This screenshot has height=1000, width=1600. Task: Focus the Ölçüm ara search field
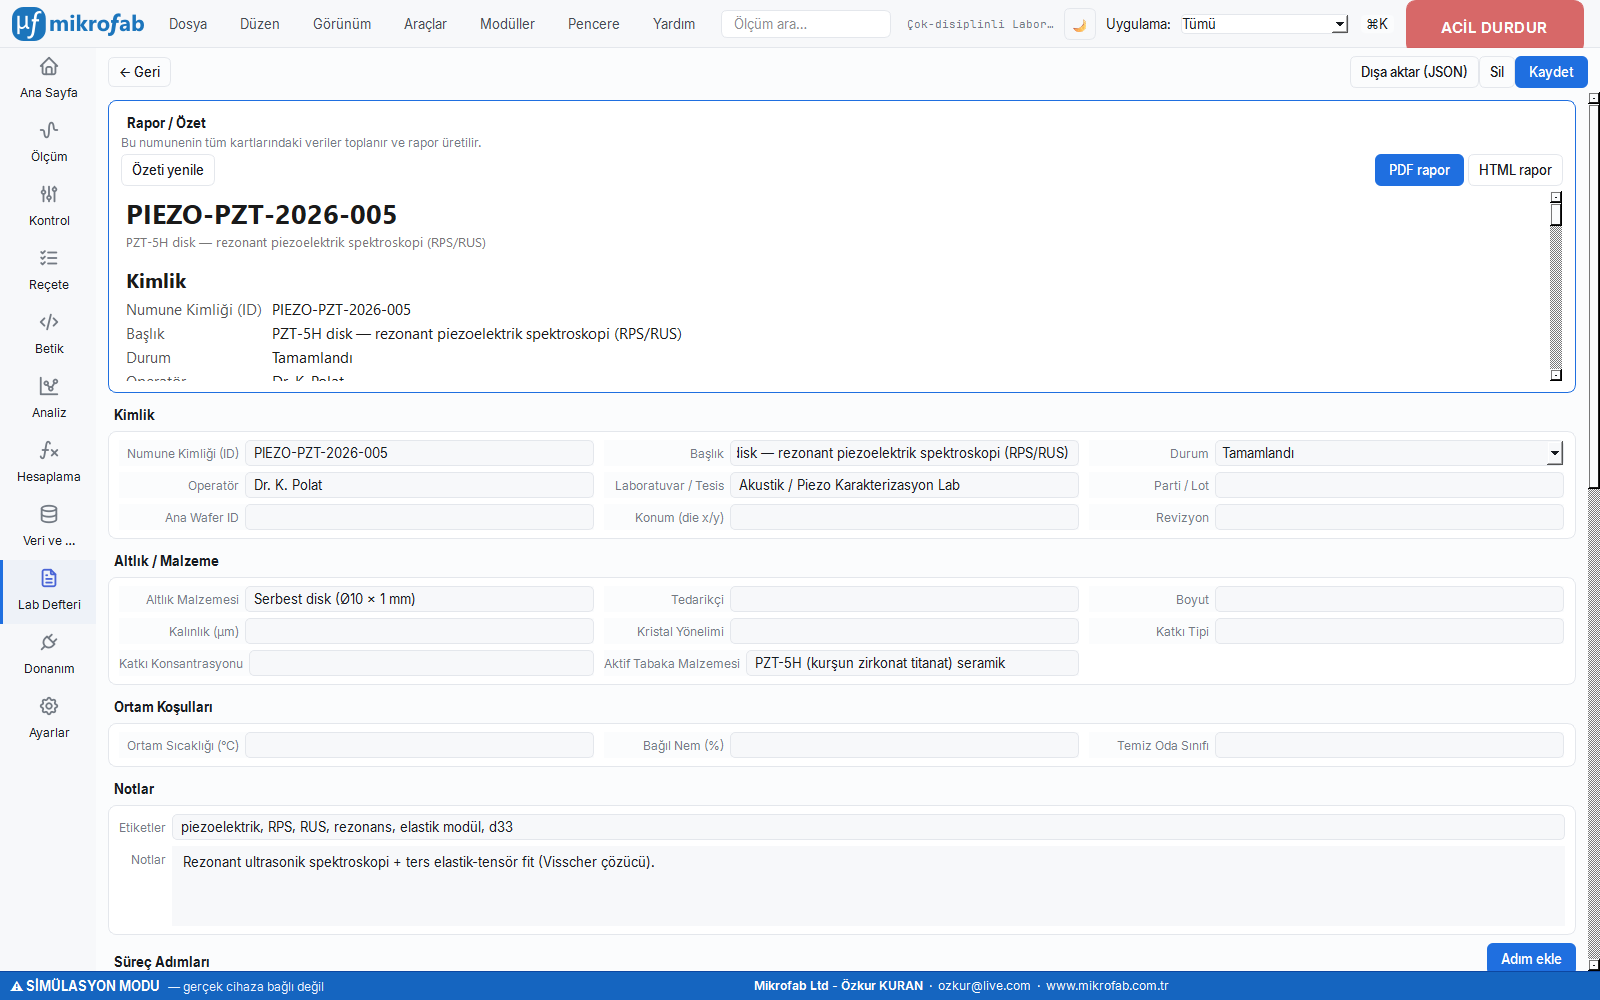pyautogui.click(x=806, y=24)
